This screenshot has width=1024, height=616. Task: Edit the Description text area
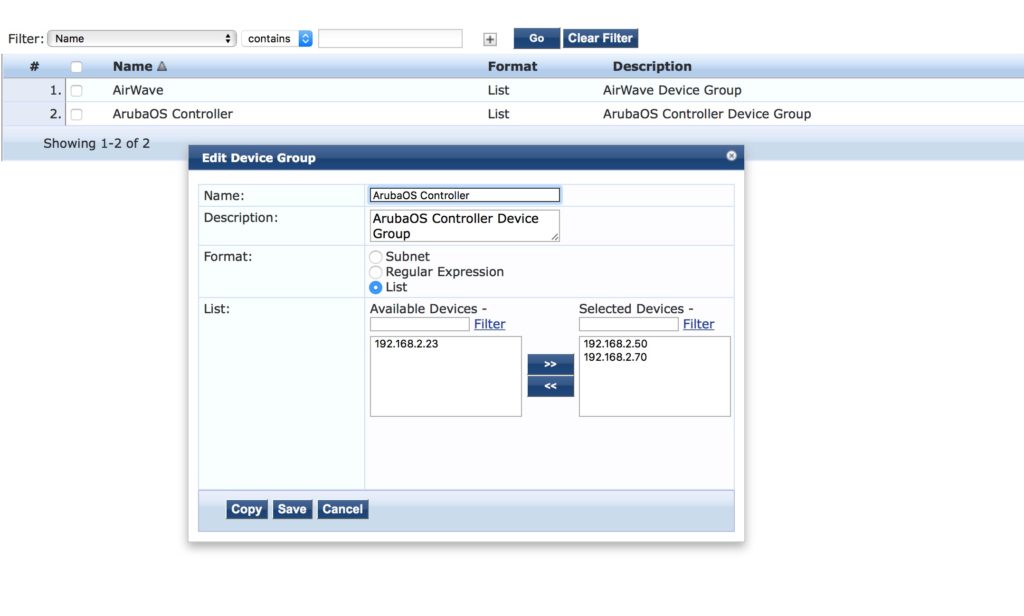(x=465, y=226)
